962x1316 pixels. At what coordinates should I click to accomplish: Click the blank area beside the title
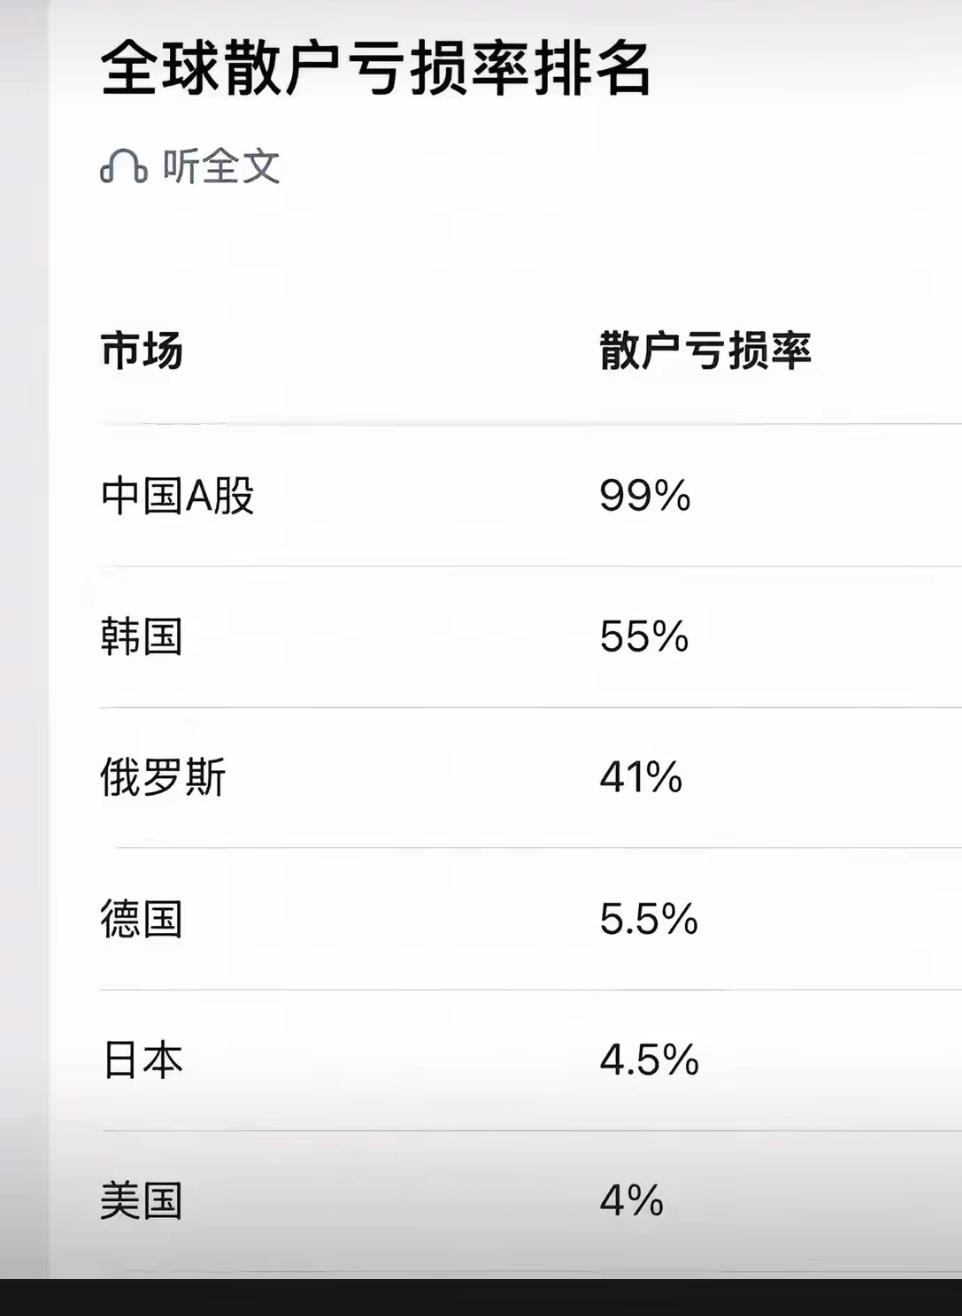tap(800, 65)
